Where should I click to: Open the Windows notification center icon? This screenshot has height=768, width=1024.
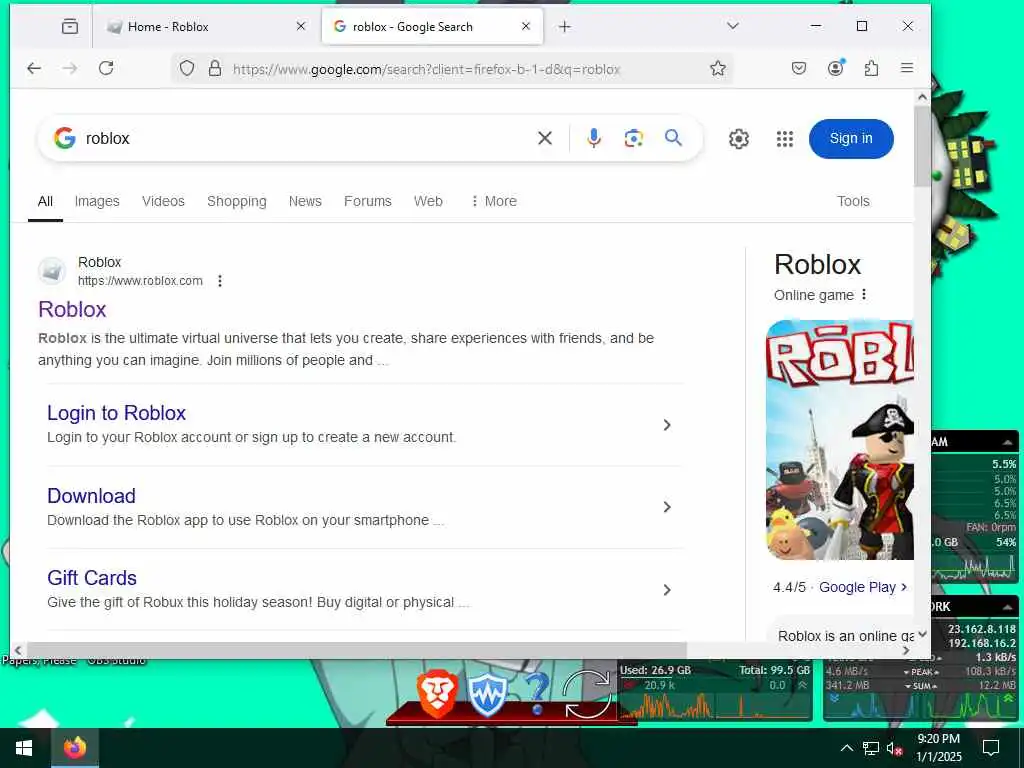point(991,748)
